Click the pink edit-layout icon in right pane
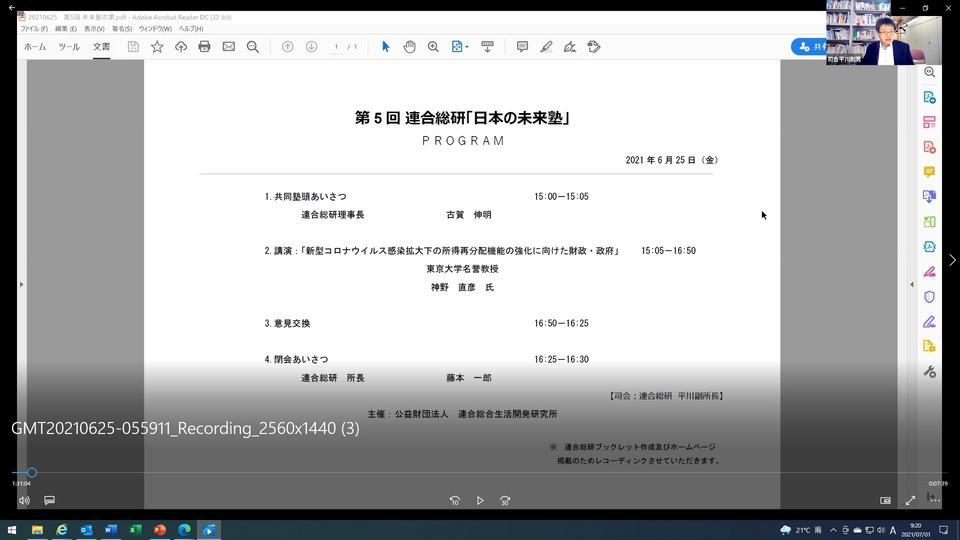Image resolution: width=960 pixels, height=540 pixels. click(x=929, y=122)
